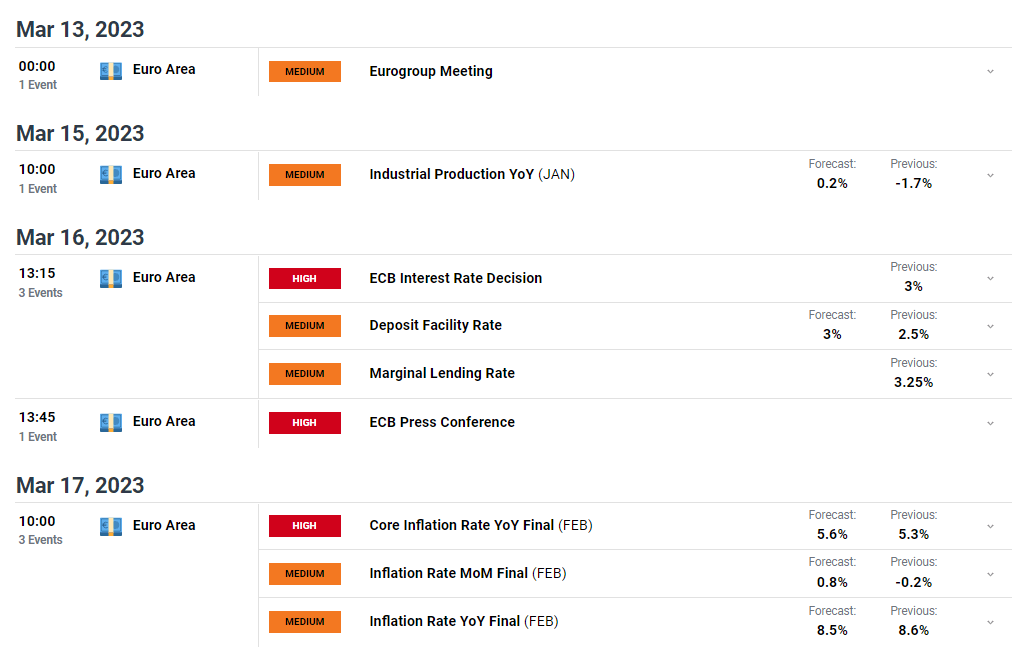Screen dimensions: 1023x654
Task: Open Inflation Rate MoM Final title
Action: pyautogui.click(x=468, y=573)
